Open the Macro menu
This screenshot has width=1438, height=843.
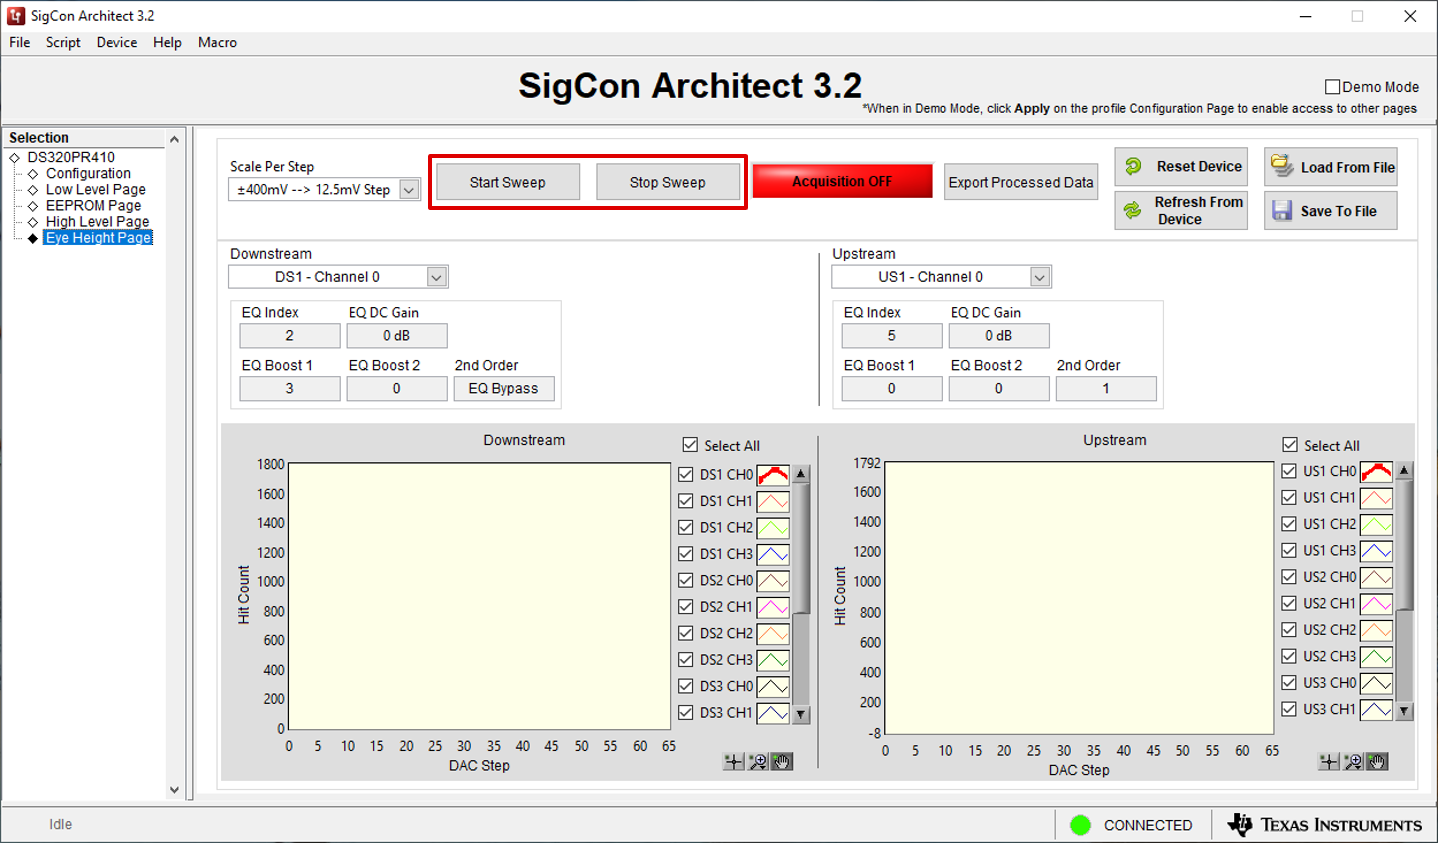[217, 42]
